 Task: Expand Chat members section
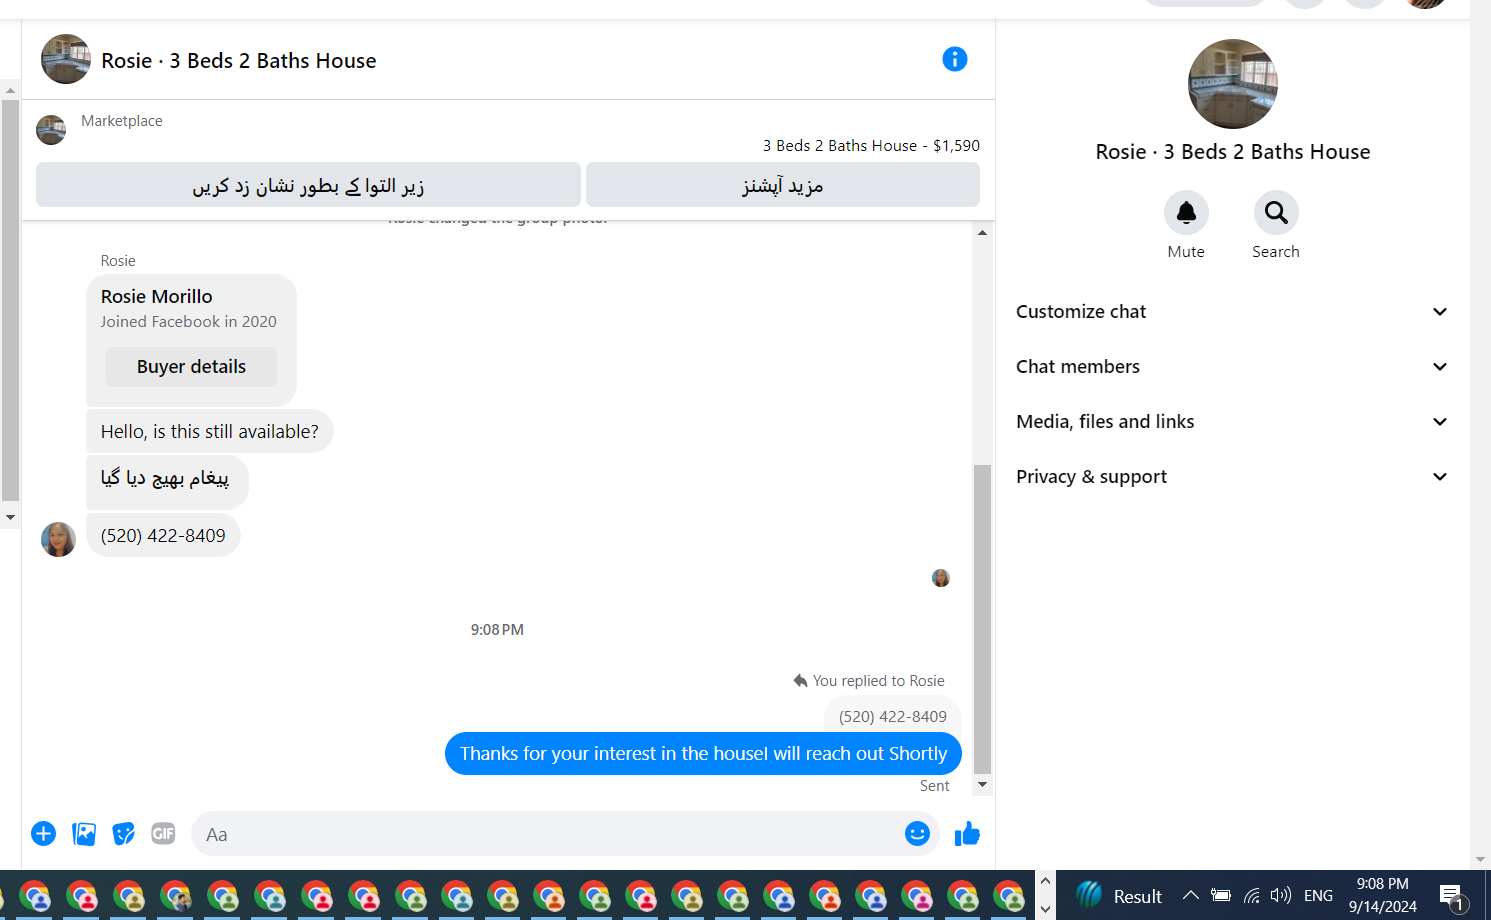[x=1232, y=367]
